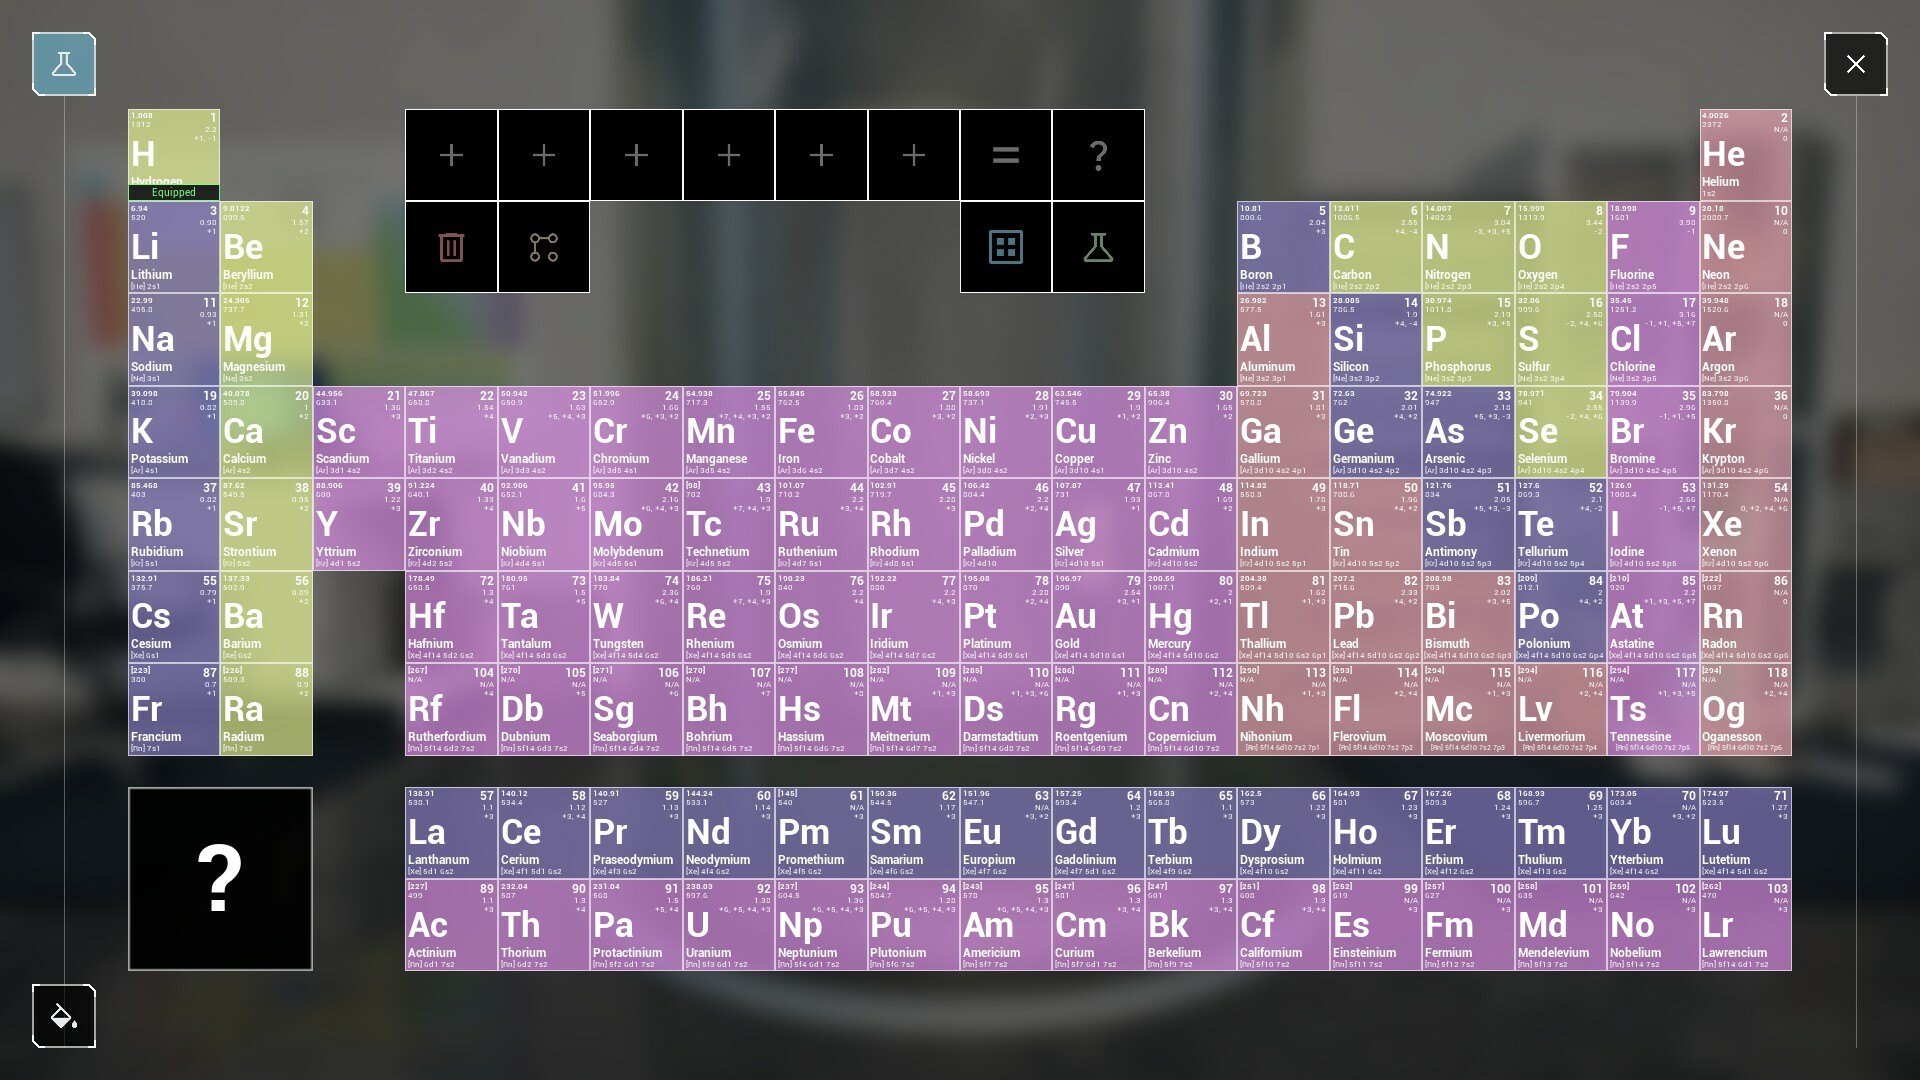Select the Oganesson element tile
The height and width of the screenshot is (1080, 1920).
[x=1746, y=710]
